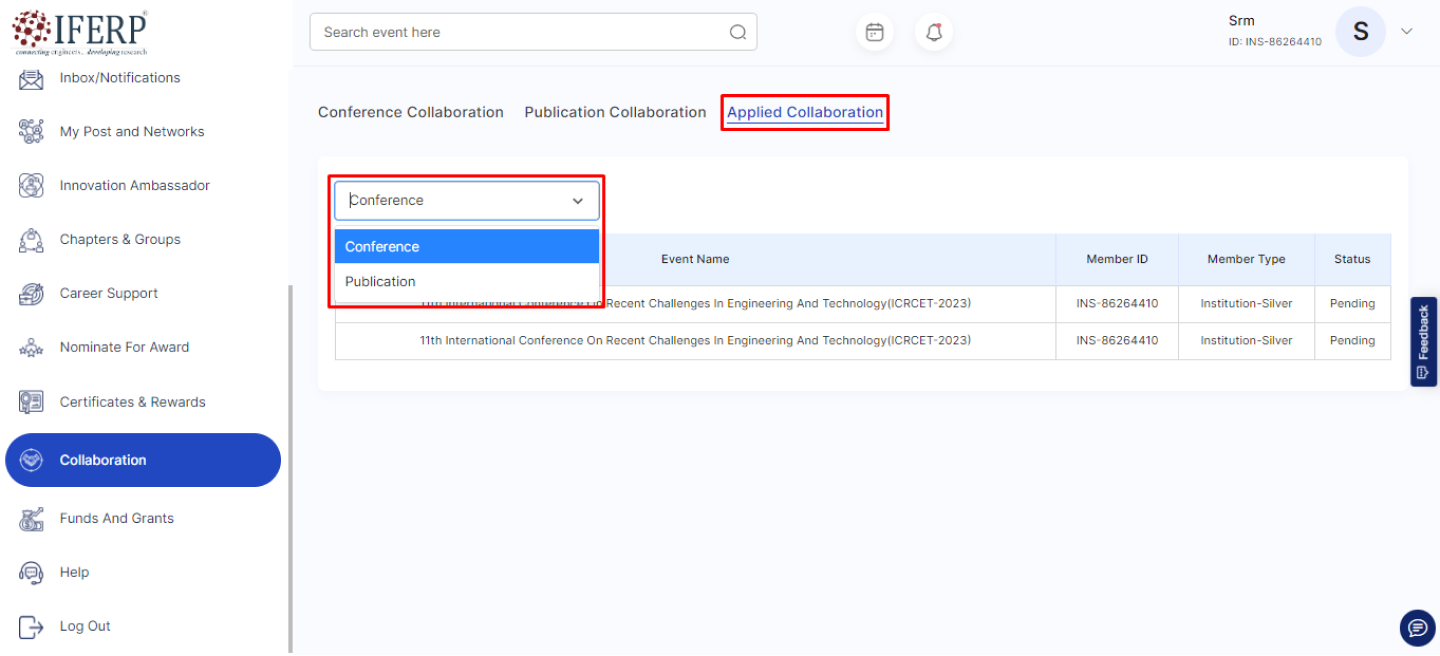
Task: Click the IFERP logo
Action: [80, 32]
